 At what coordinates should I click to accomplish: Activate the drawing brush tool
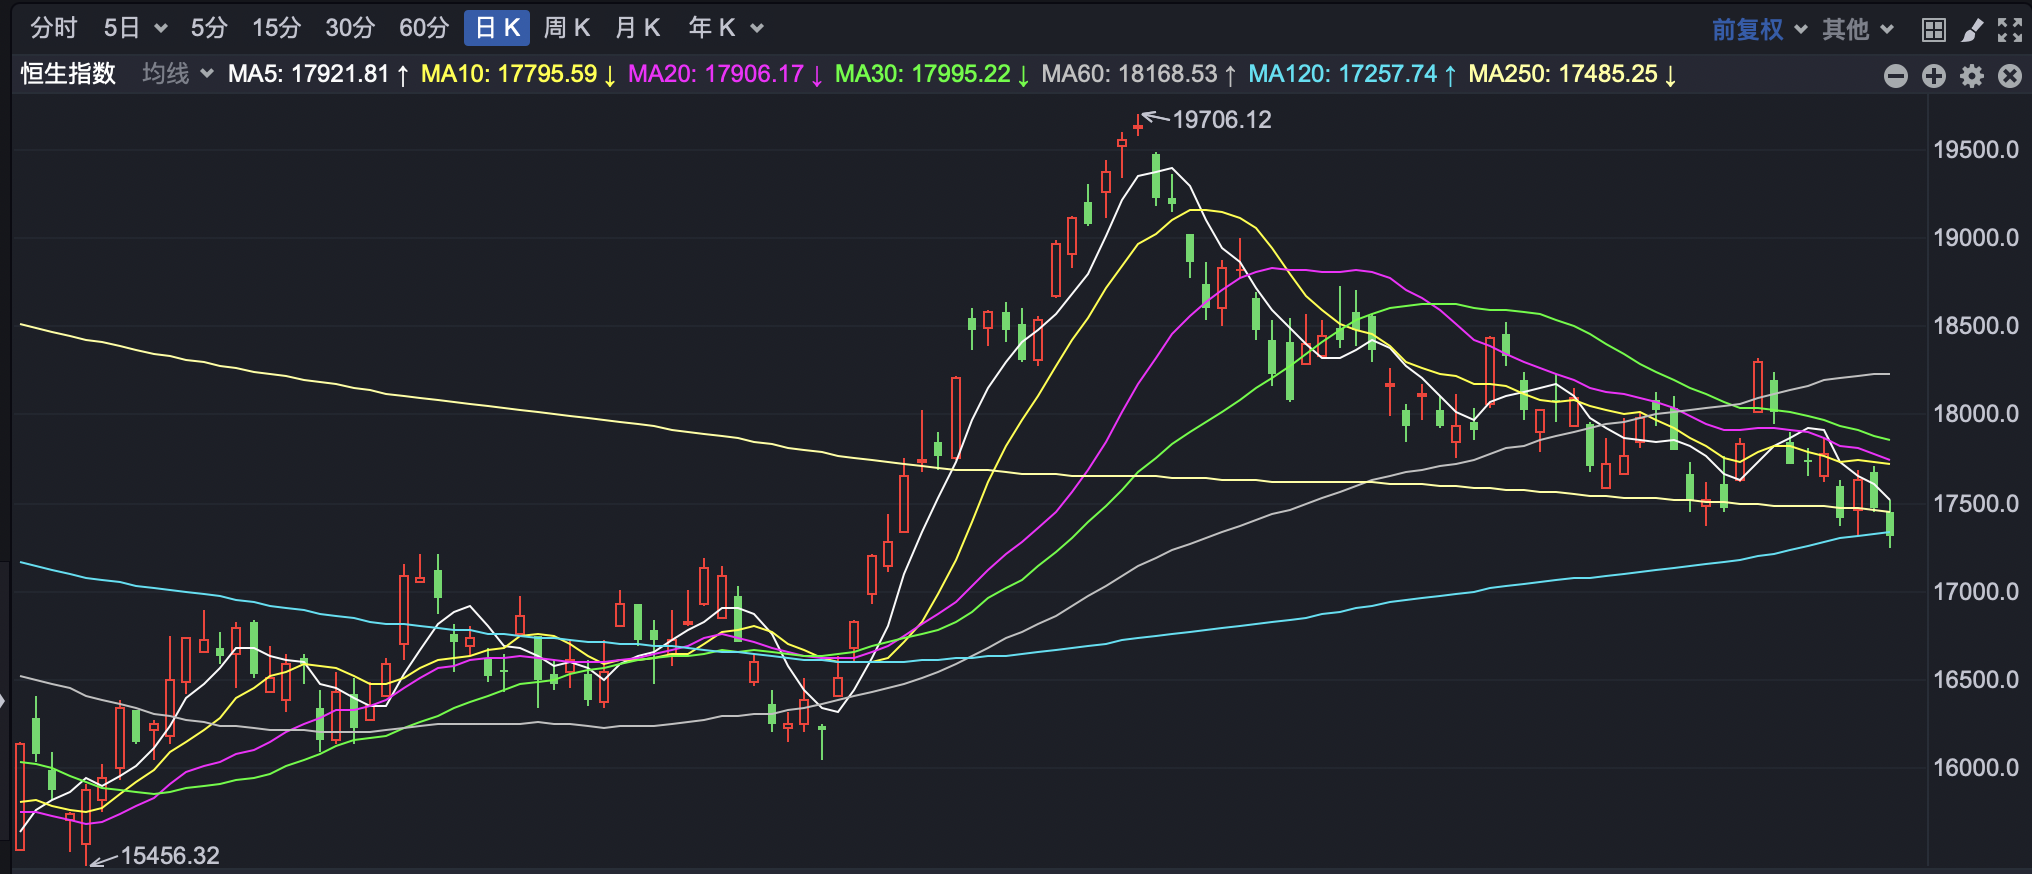(1972, 30)
